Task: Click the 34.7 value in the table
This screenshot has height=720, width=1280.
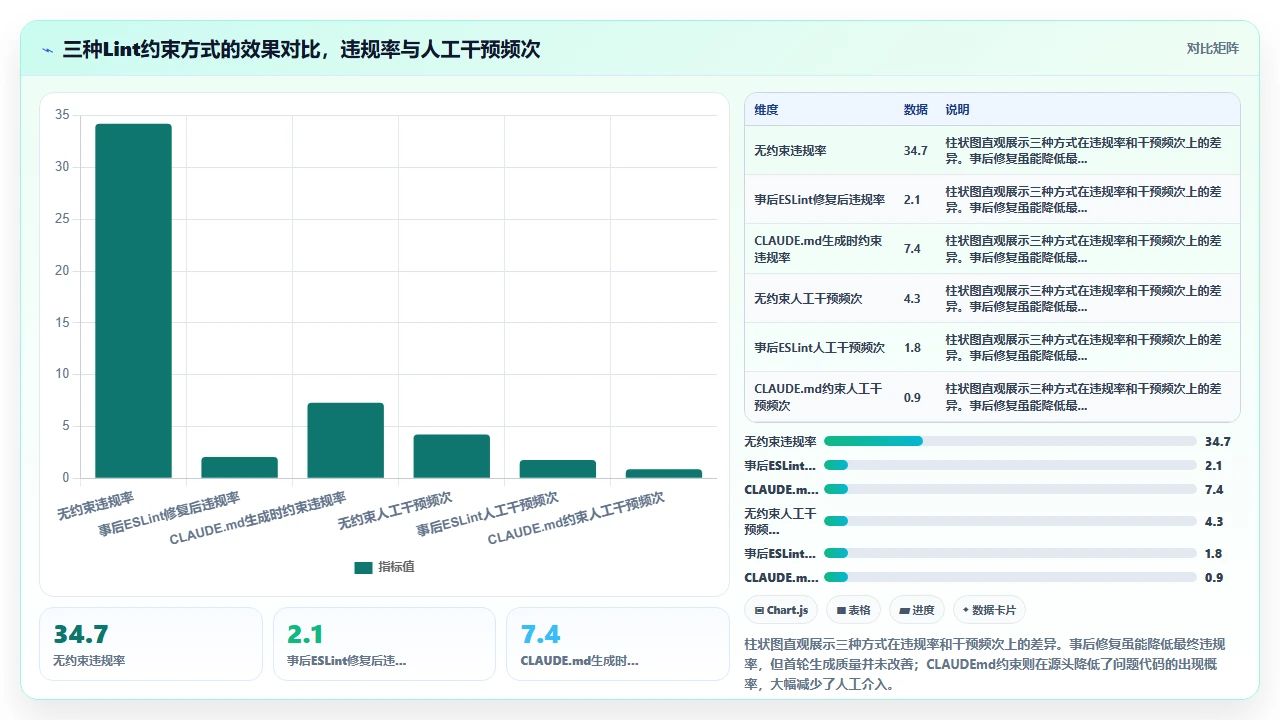Action: (915, 151)
